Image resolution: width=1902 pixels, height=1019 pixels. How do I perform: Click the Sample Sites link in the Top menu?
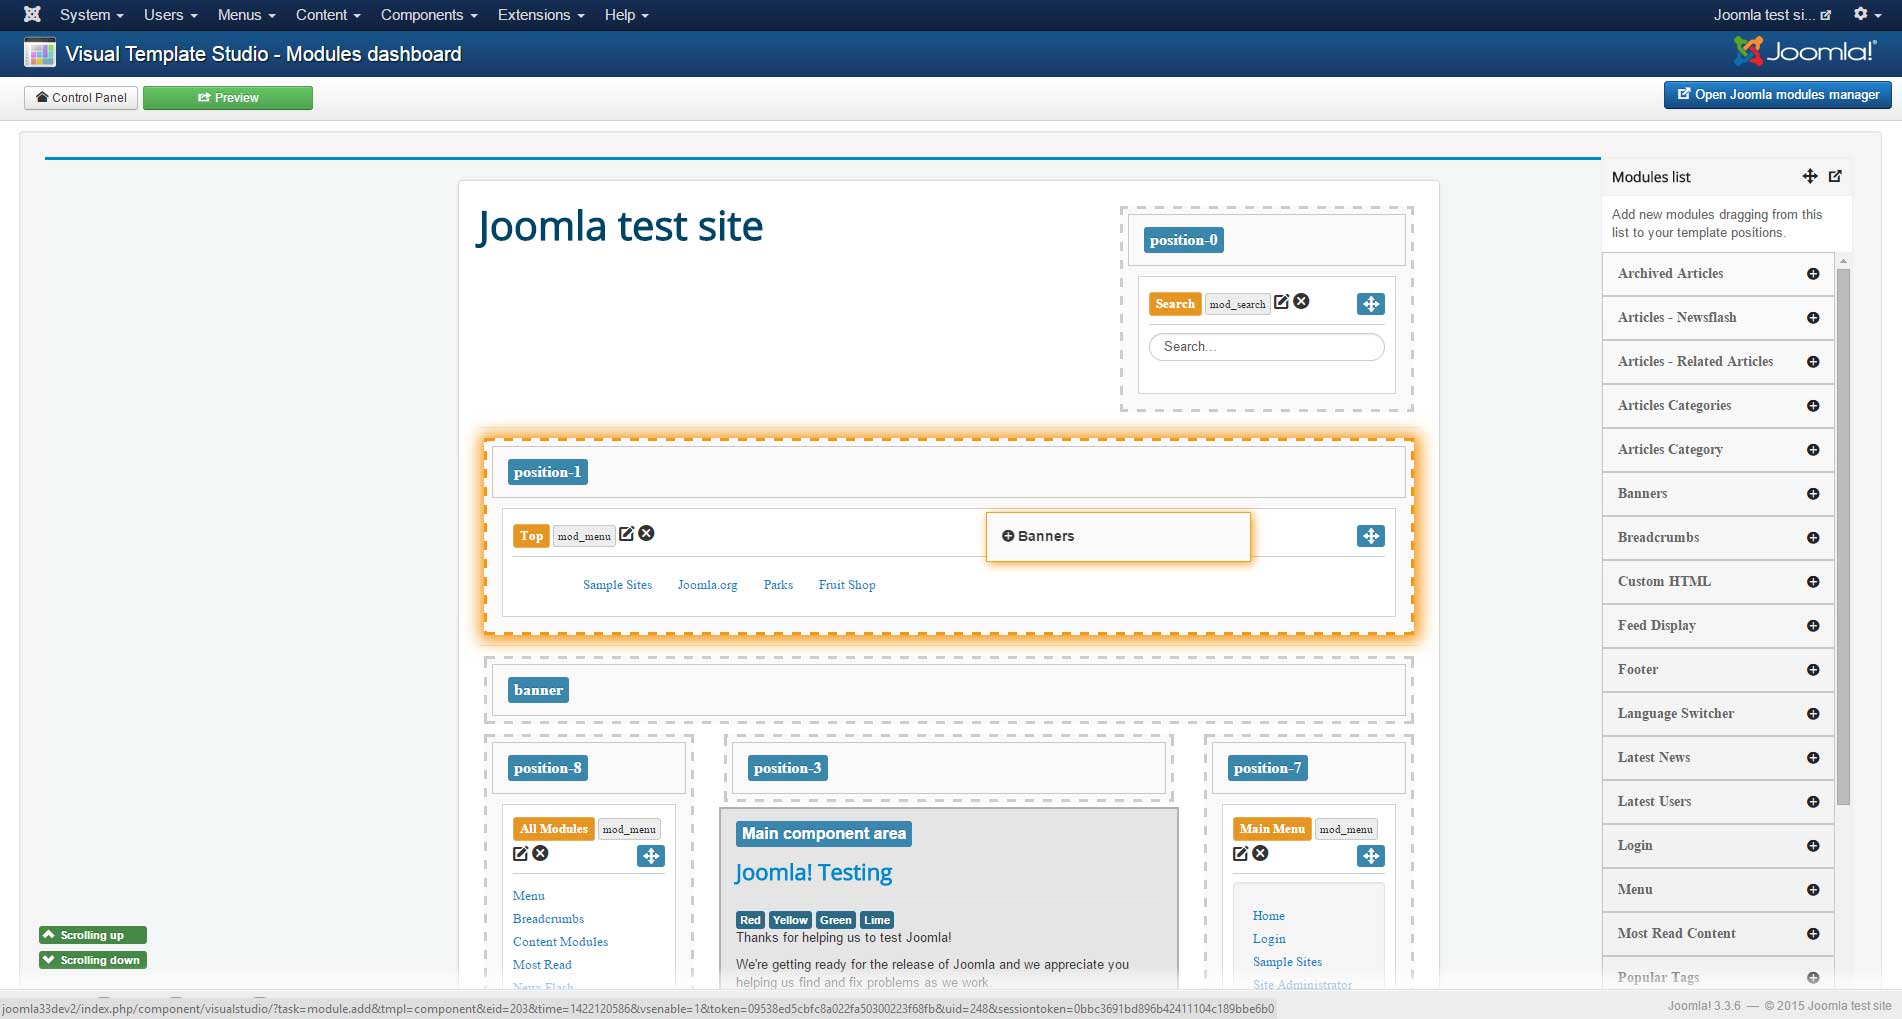617,585
